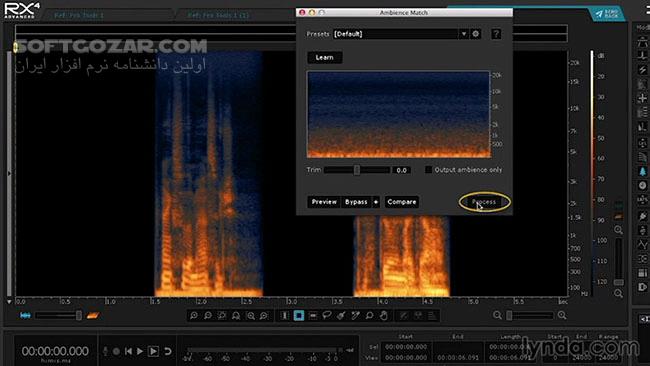Image resolution: width=650 pixels, height=366 pixels.
Task: Click the waveform/spectrogram opacity slider
Action: point(58,316)
